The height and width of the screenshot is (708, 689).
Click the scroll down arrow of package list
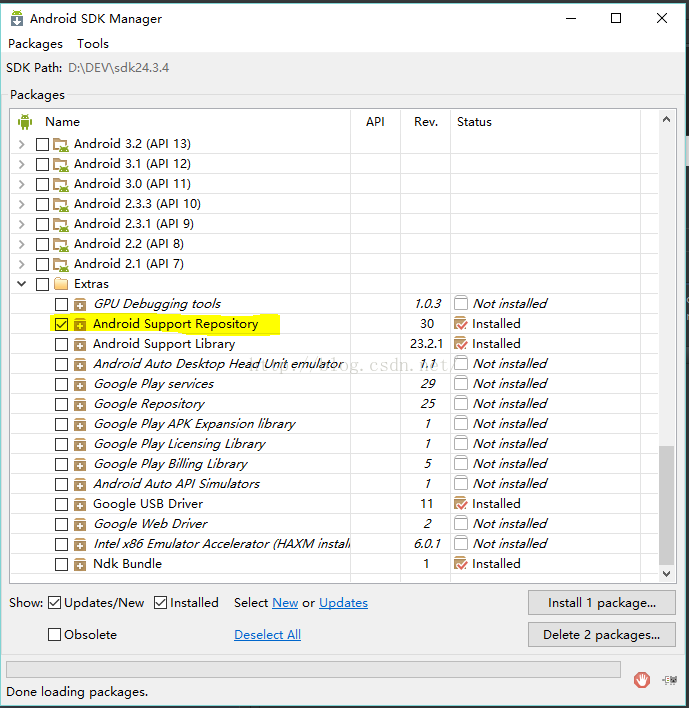tap(666, 573)
